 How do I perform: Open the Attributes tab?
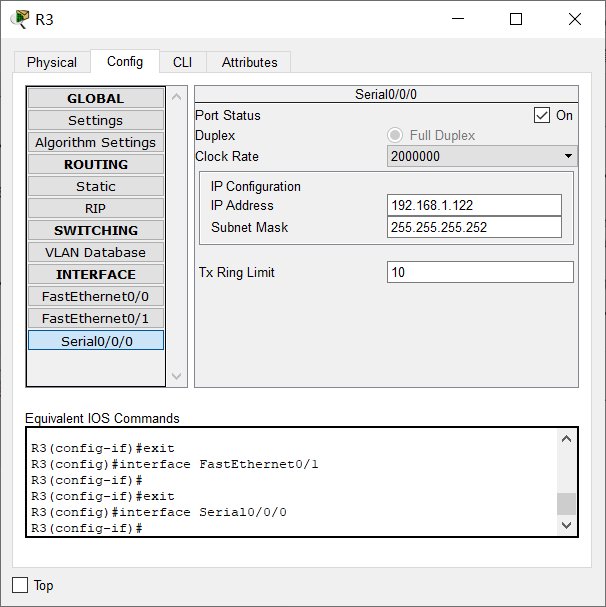coord(249,62)
